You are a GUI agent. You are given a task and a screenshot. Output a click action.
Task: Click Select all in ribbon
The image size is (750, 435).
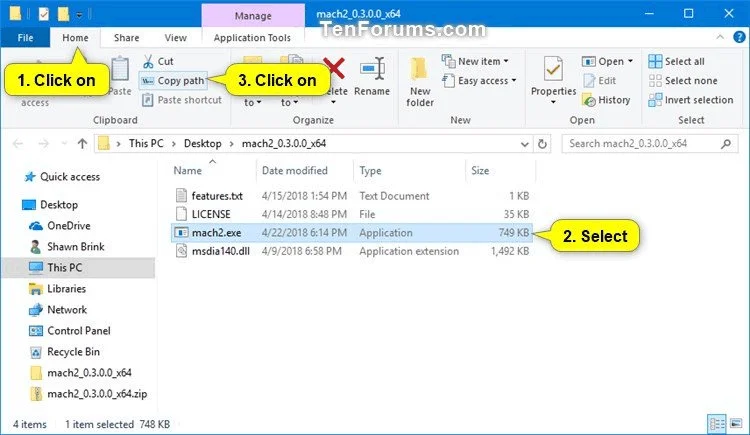coord(676,61)
